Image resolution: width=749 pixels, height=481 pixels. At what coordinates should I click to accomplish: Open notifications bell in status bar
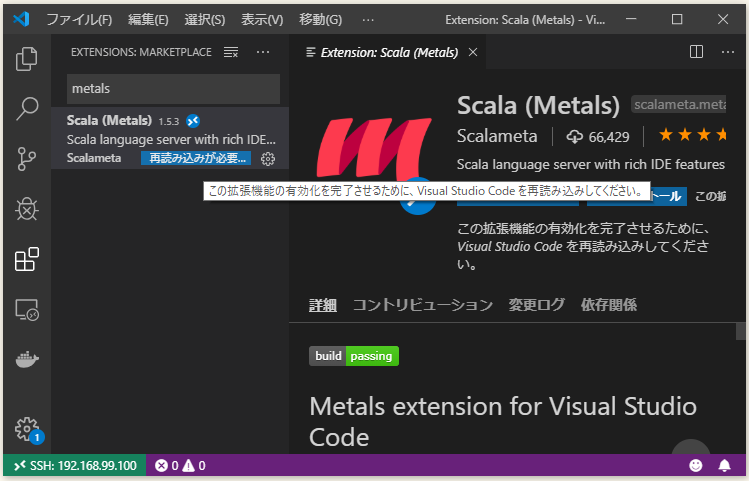tap(724, 465)
